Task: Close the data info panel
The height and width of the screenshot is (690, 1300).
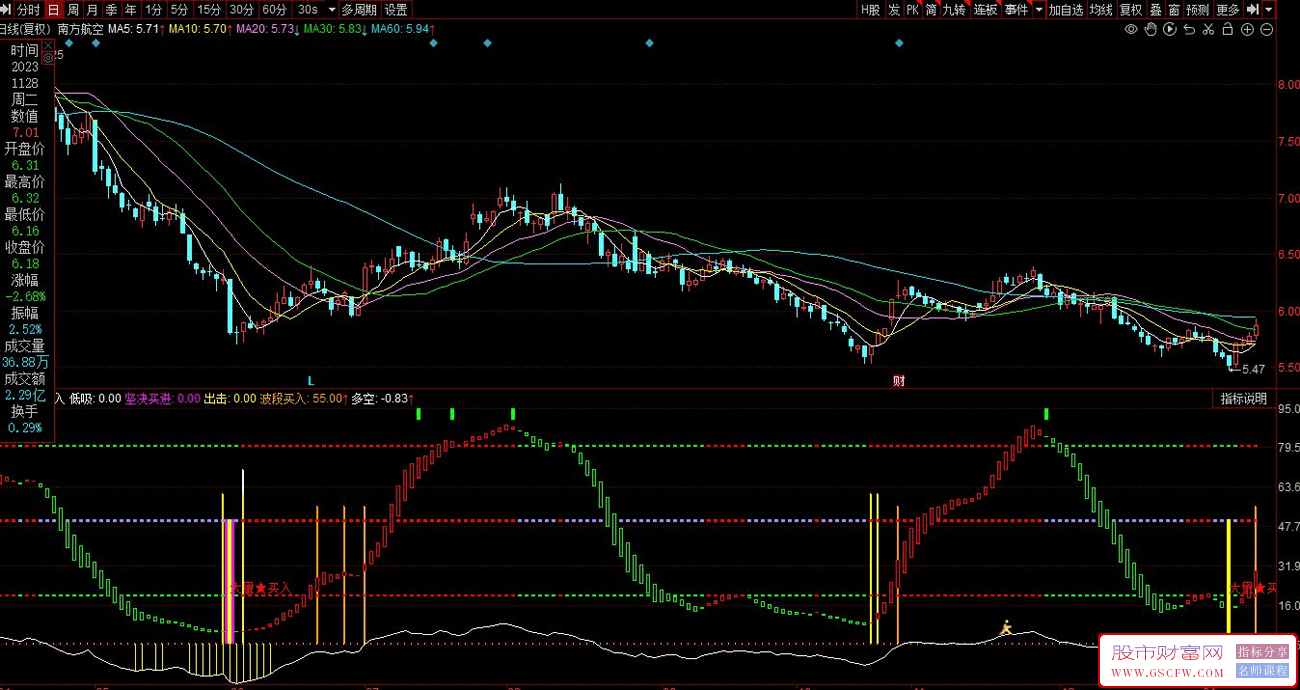Action: coord(47,45)
